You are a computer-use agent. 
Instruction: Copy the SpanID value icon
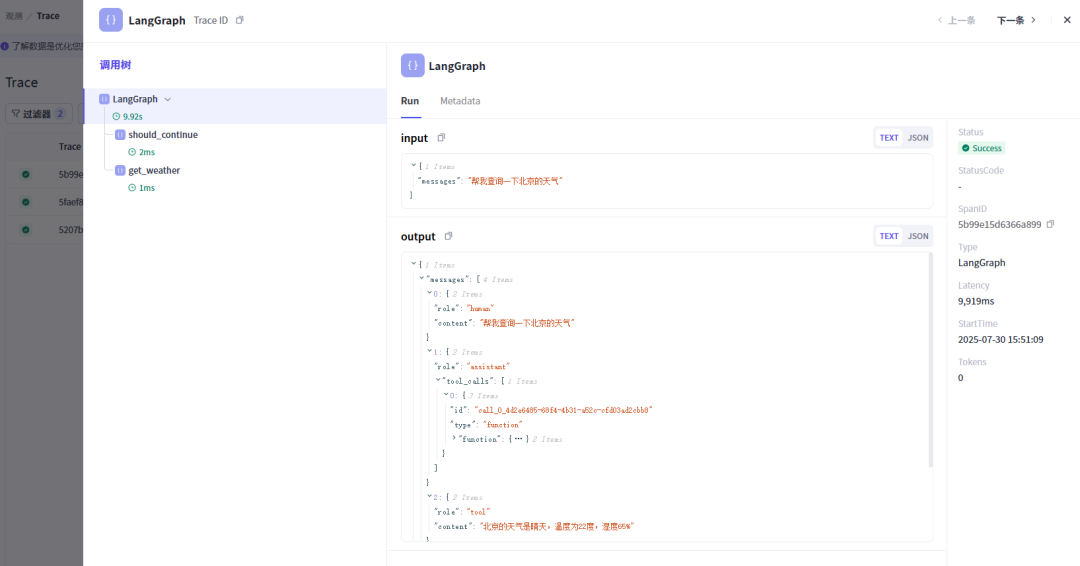1050,225
